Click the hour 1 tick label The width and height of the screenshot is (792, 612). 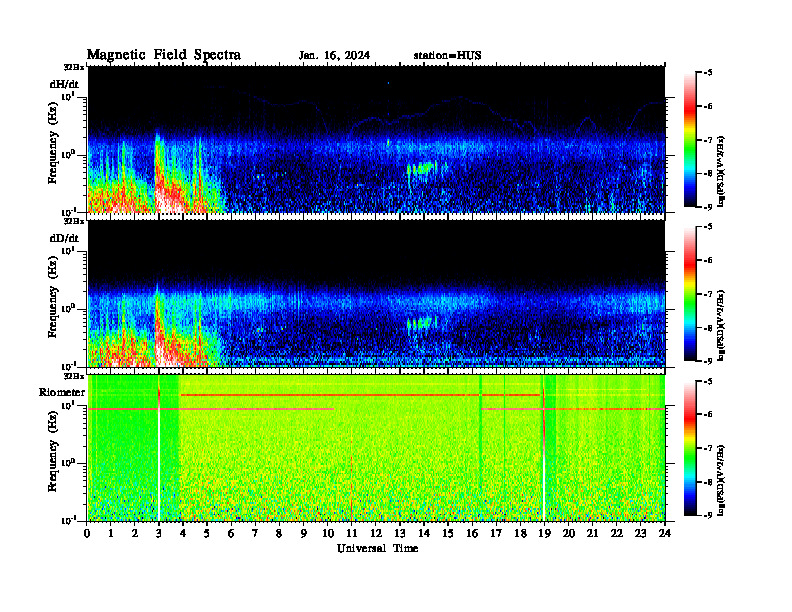click(x=112, y=533)
